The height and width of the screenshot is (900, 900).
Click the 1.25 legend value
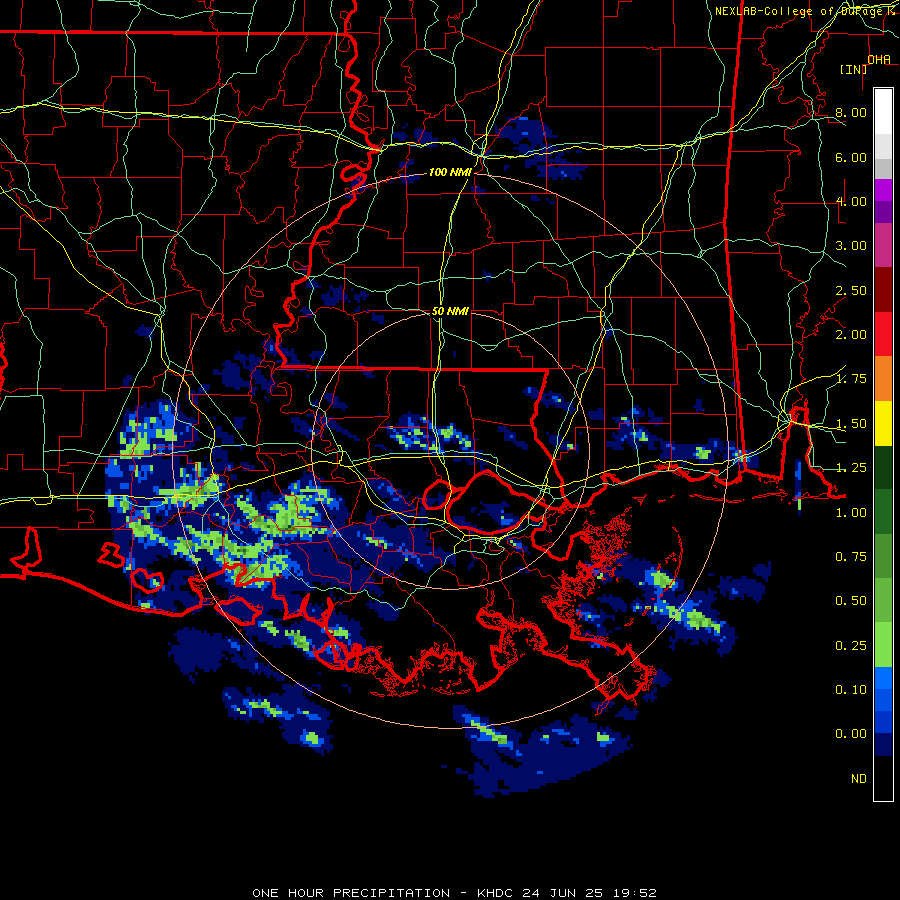tap(851, 468)
